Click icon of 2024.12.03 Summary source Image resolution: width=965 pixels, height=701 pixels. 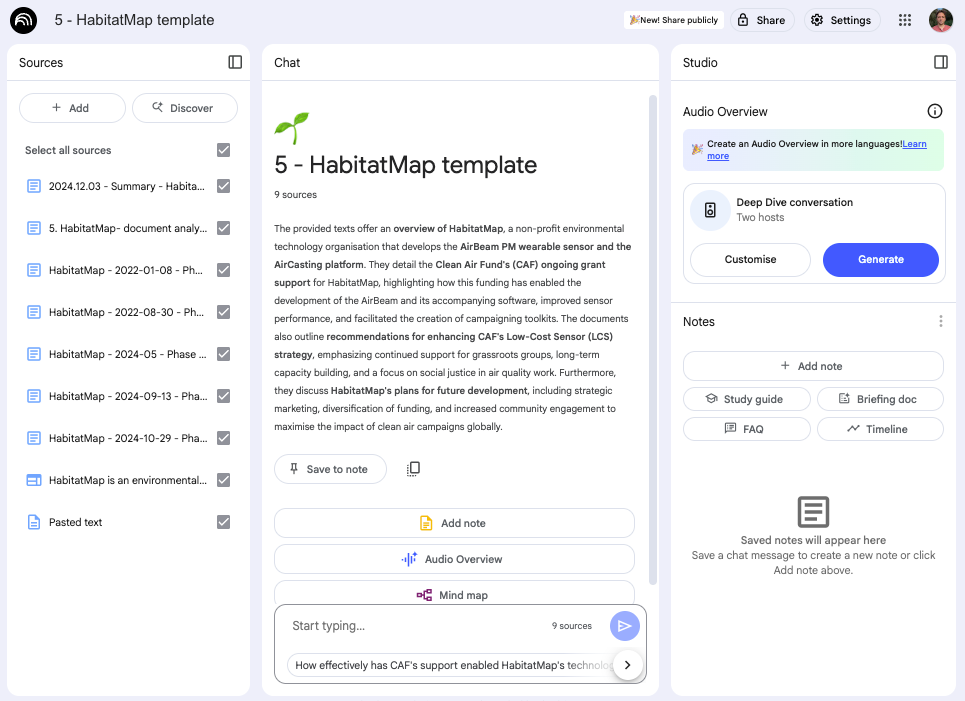(34, 186)
